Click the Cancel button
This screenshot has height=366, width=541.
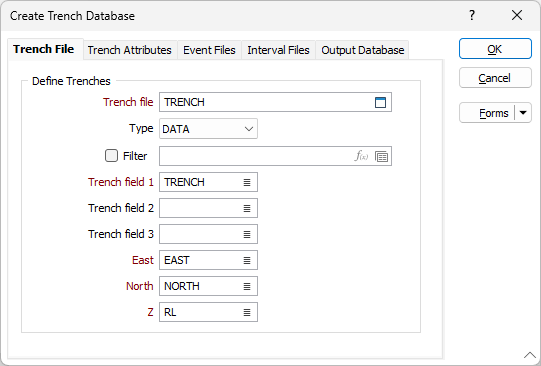point(495,78)
